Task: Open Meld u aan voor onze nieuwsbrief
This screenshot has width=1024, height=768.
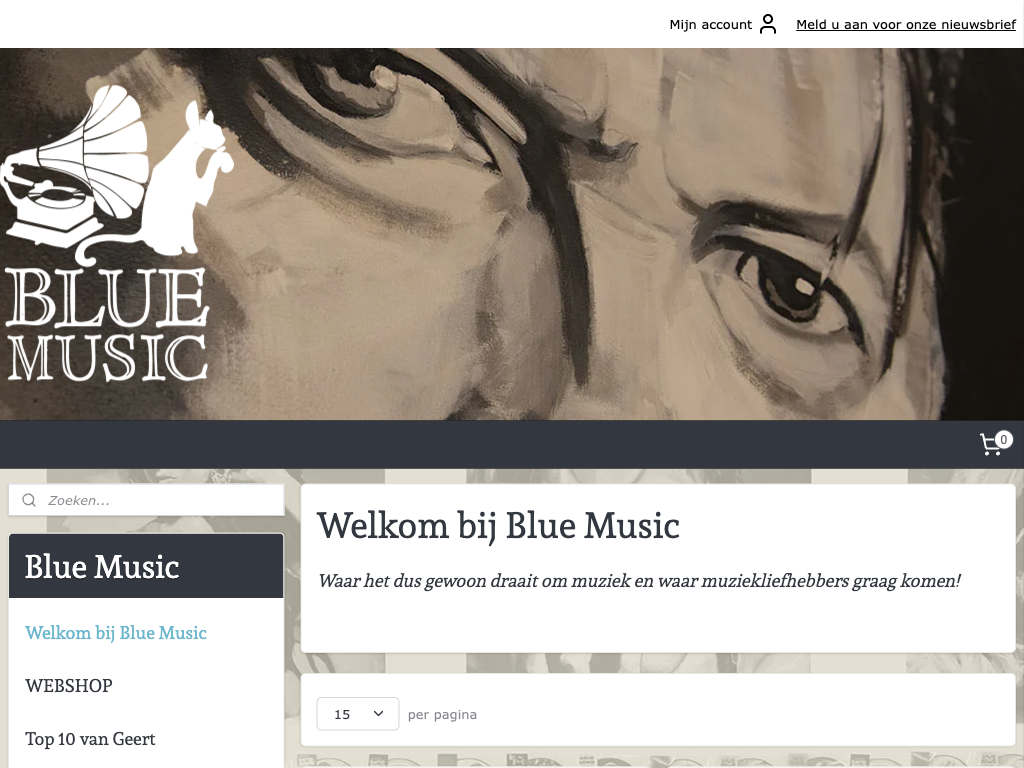Action: 906,24
